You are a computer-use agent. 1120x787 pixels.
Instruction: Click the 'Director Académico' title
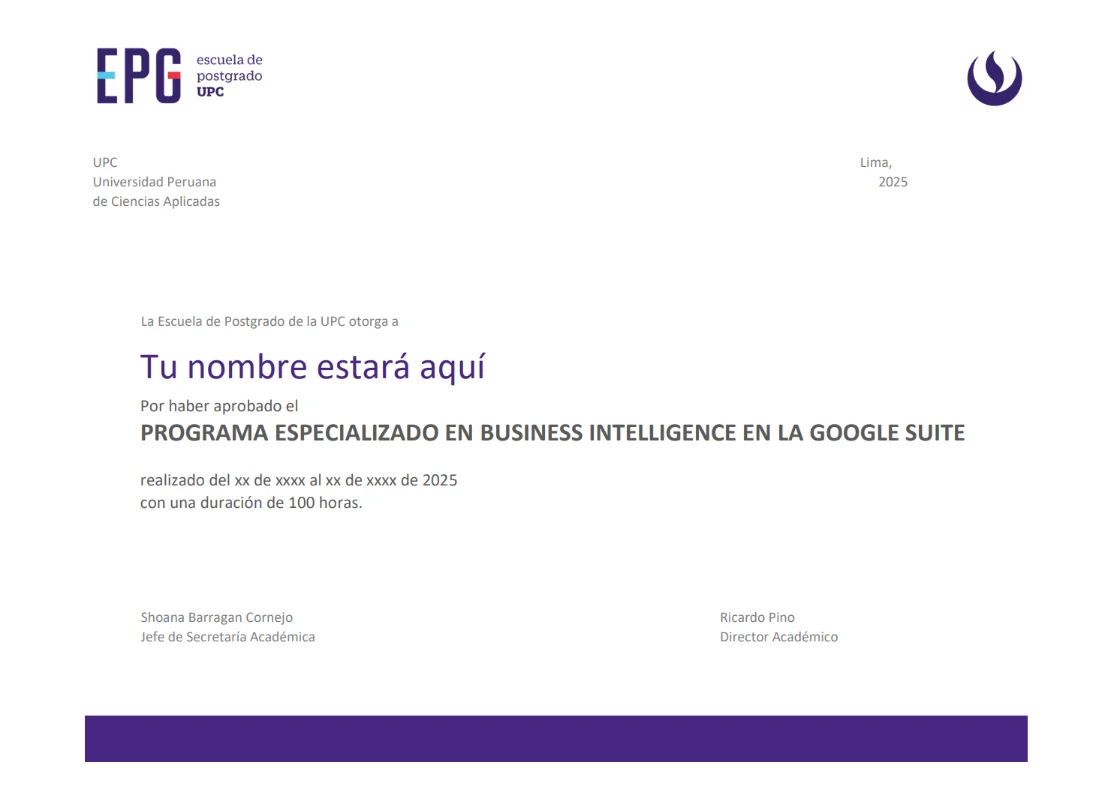click(779, 636)
